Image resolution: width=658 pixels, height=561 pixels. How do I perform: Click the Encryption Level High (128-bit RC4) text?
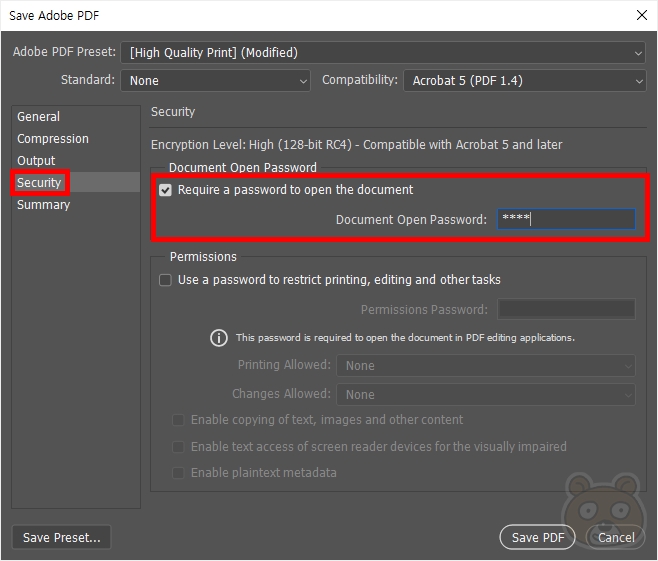click(356, 145)
